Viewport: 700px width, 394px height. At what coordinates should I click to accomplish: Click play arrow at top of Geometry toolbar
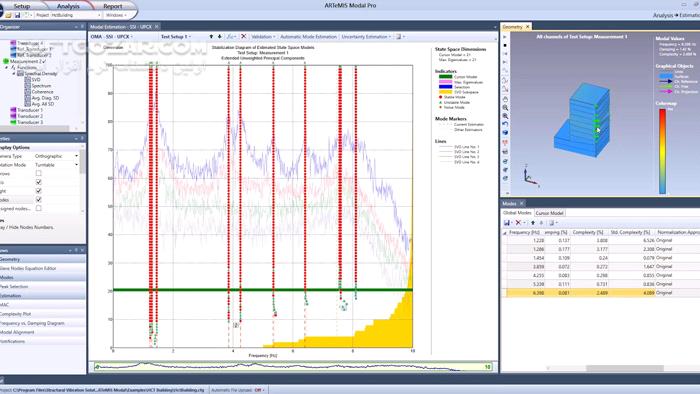click(505, 37)
